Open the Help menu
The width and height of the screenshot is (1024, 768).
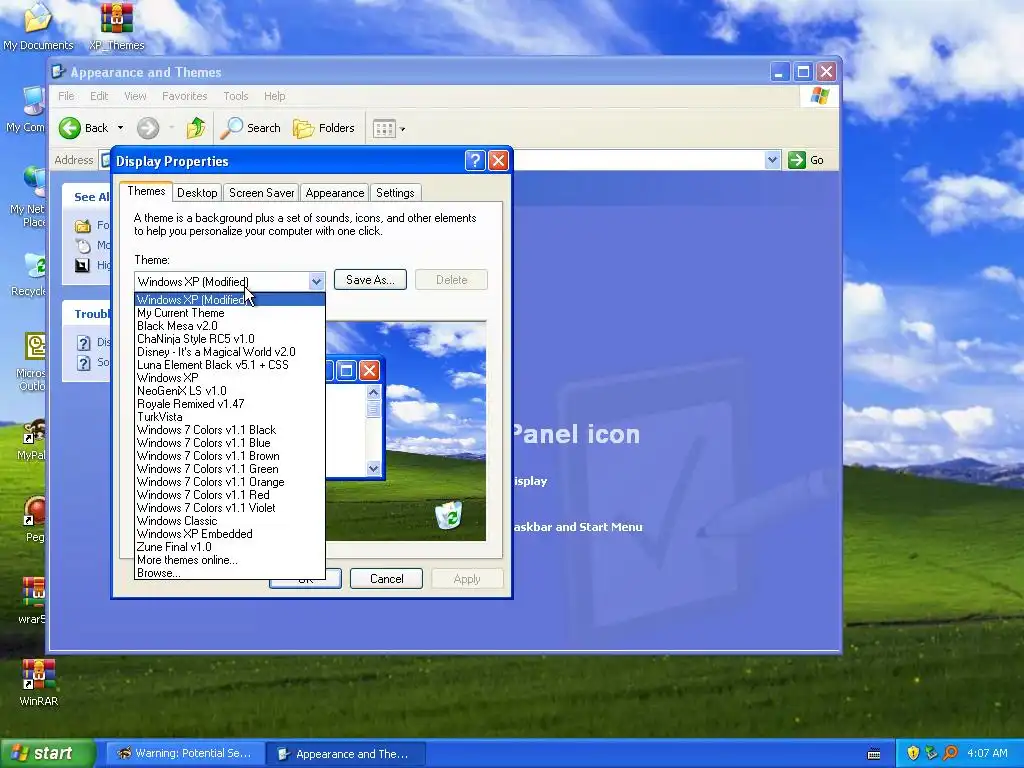[274, 96]
